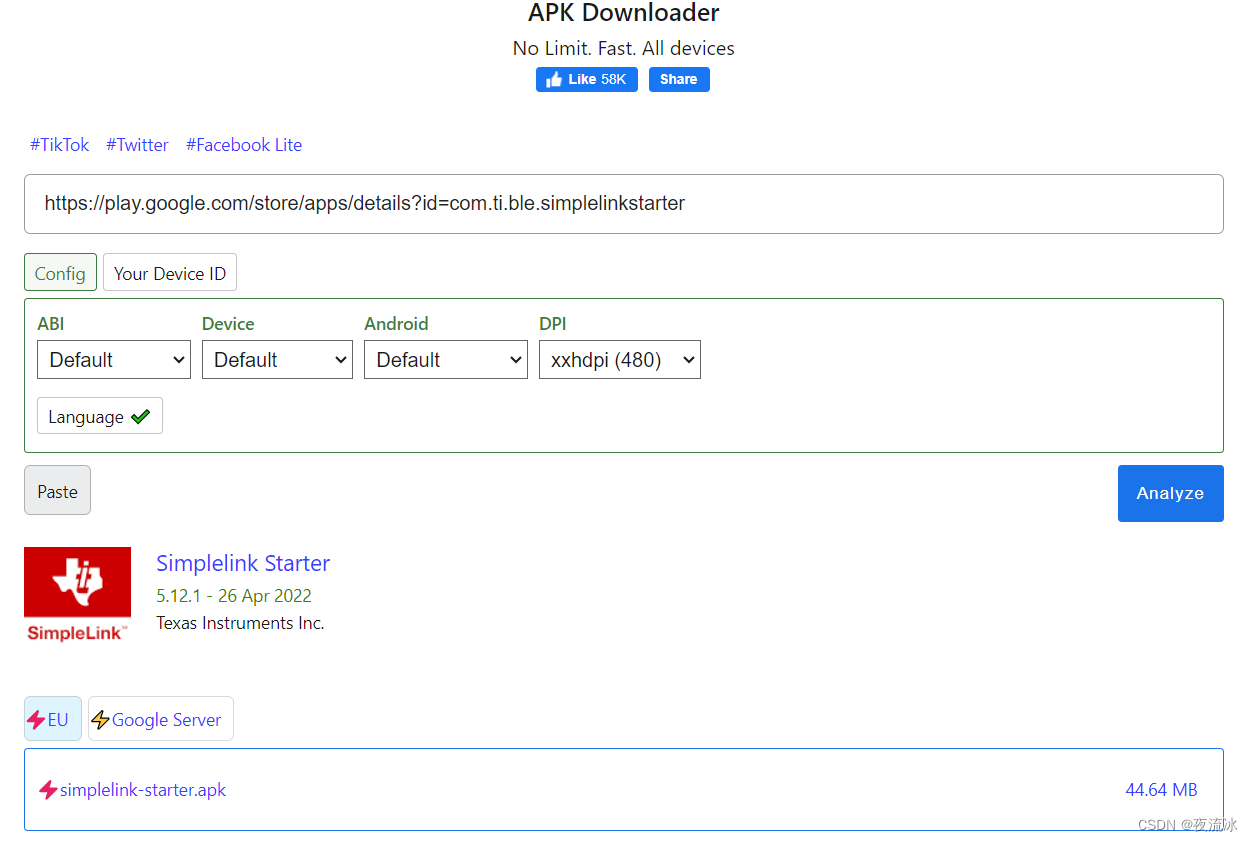1253x841 pixels.
Task: Click the 44.64 MB file size
Action: coord(1161,790)
